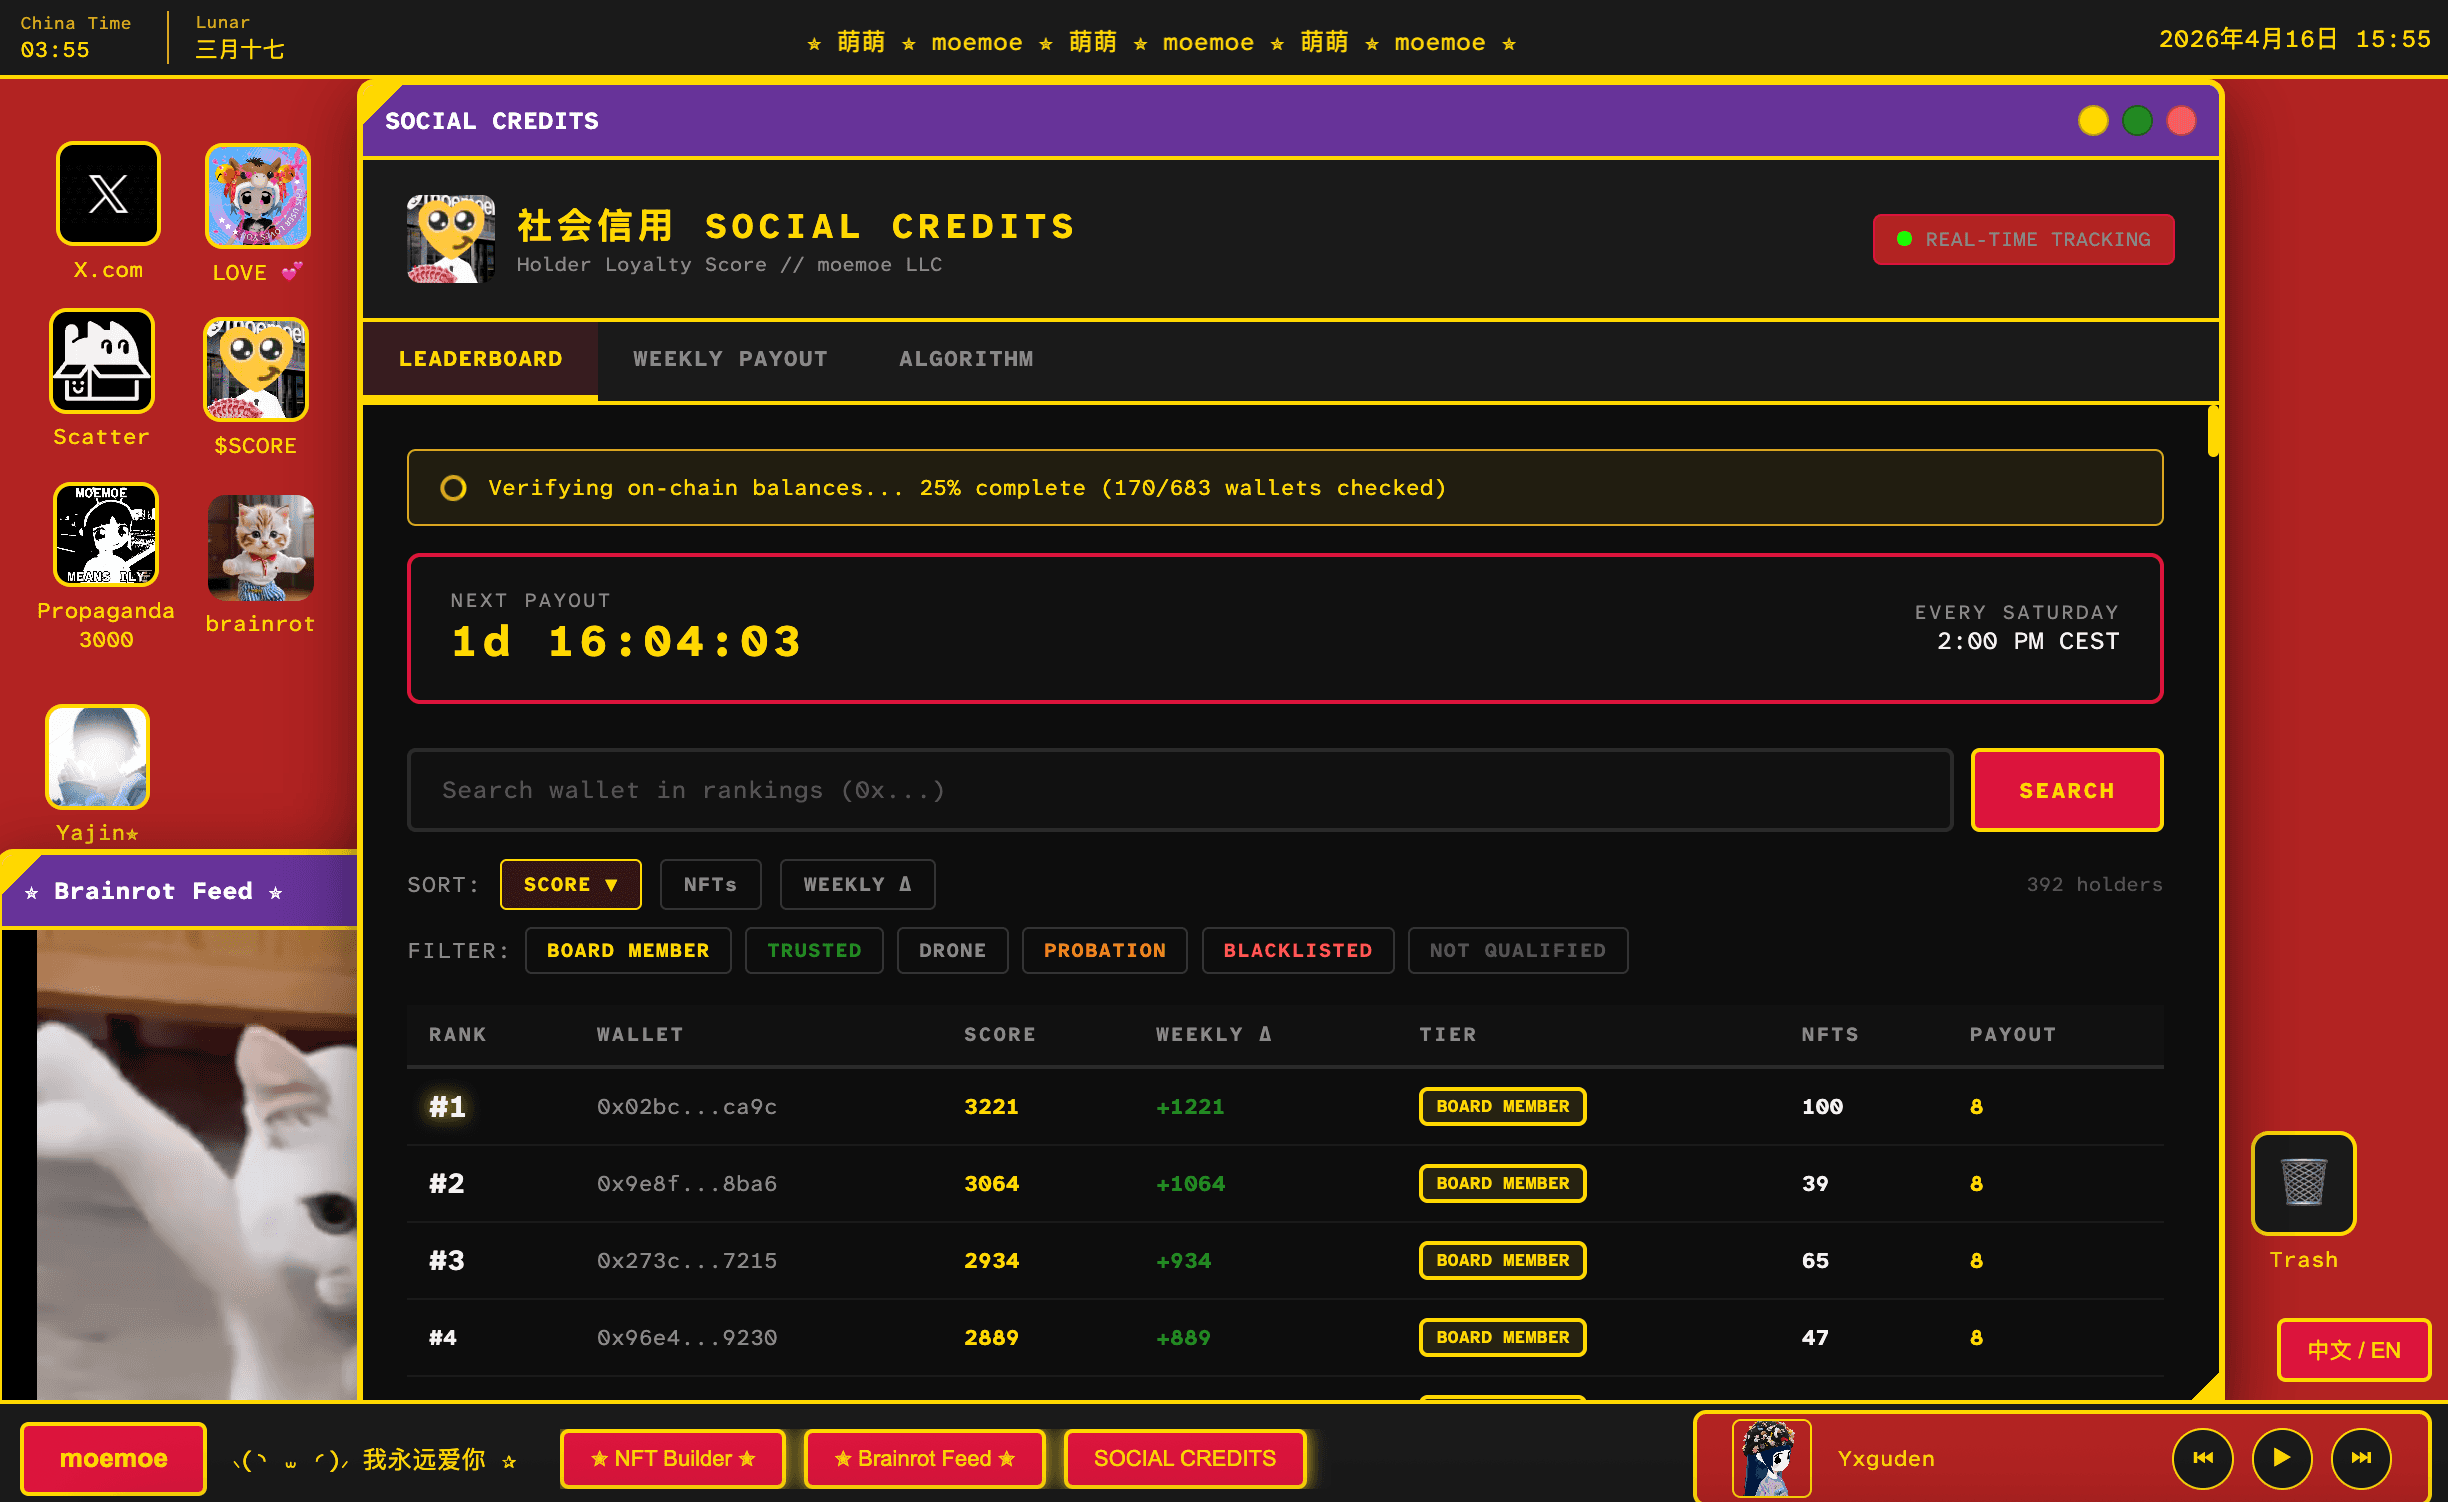Click Board Member badge for rank #2
This screenshot has height=1502, width=2448.
[x=1503, y=1183]
